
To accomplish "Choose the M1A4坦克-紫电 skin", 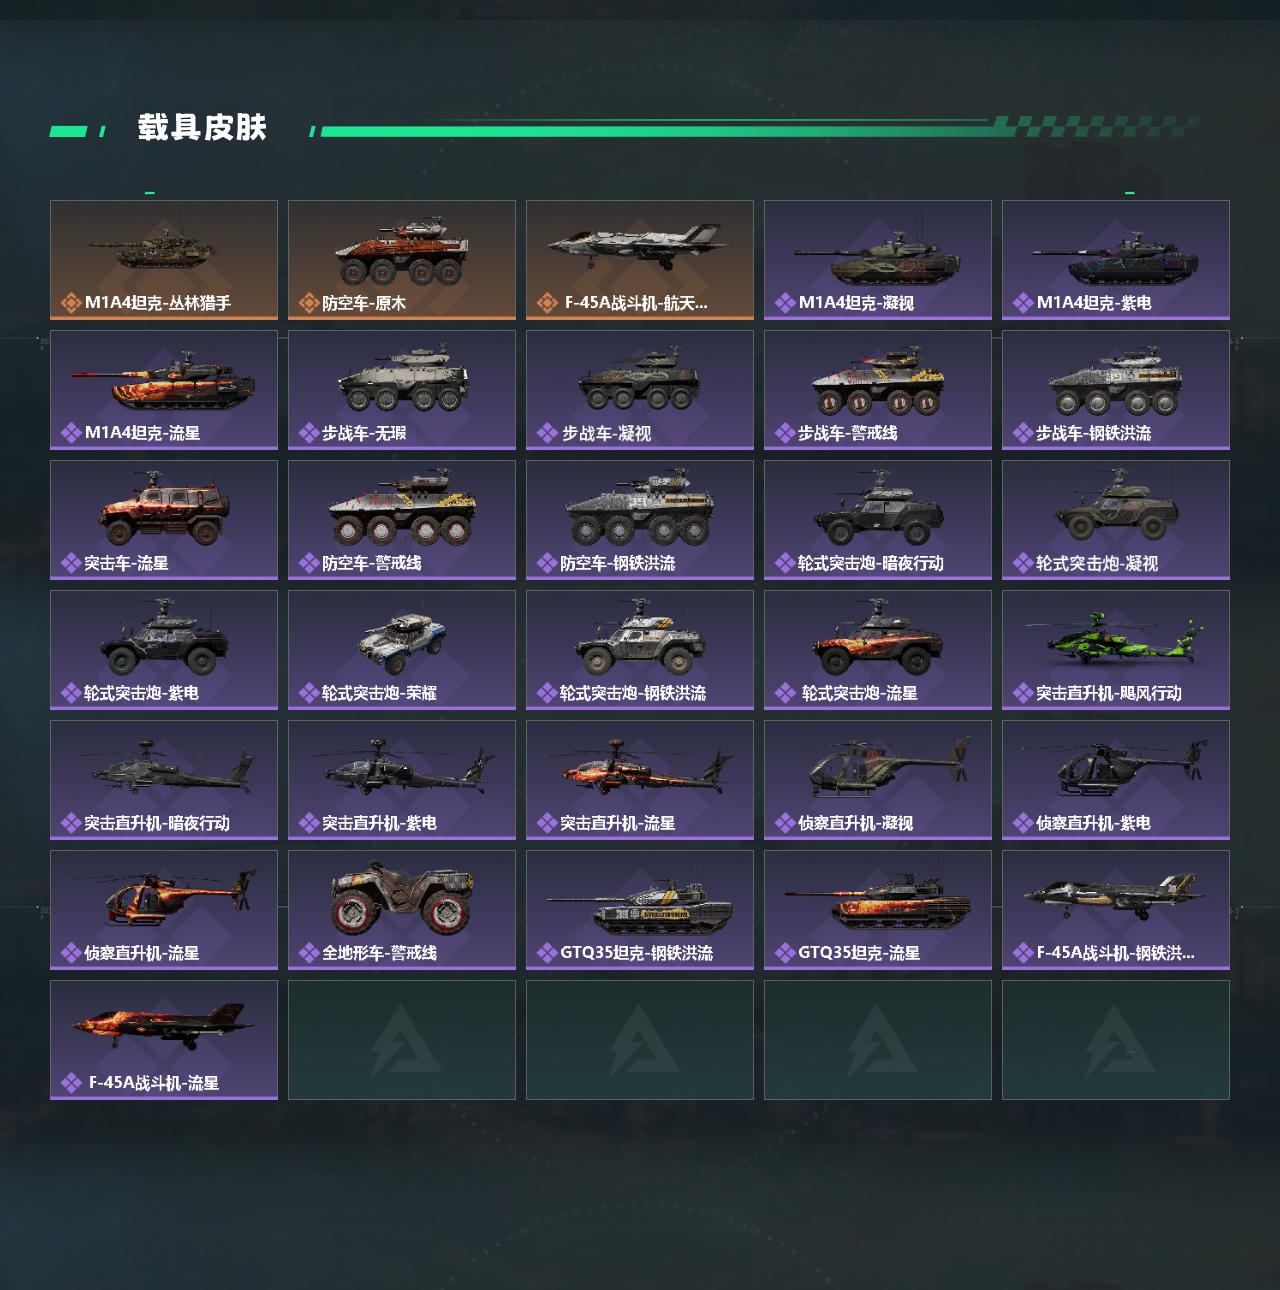I will point(1116,260).
